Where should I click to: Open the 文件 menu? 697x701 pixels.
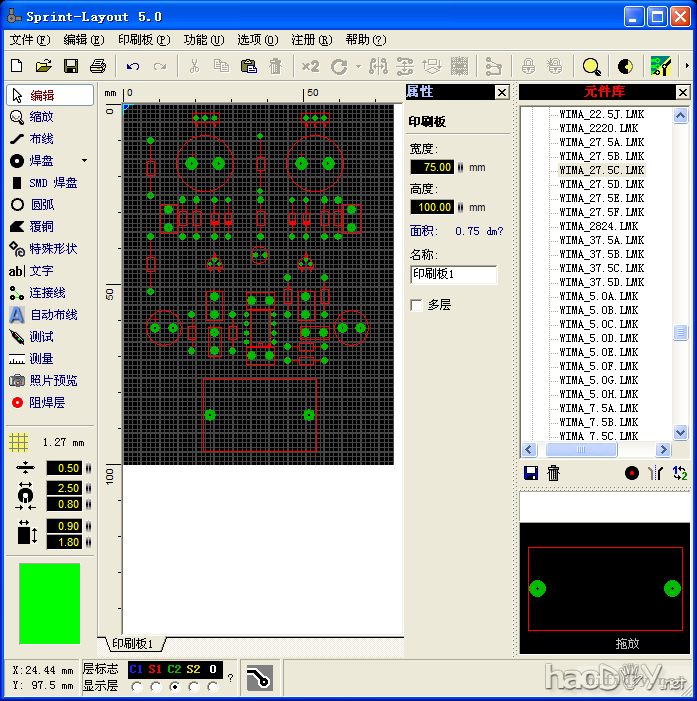pyautogui.click(x=29, y=40)
